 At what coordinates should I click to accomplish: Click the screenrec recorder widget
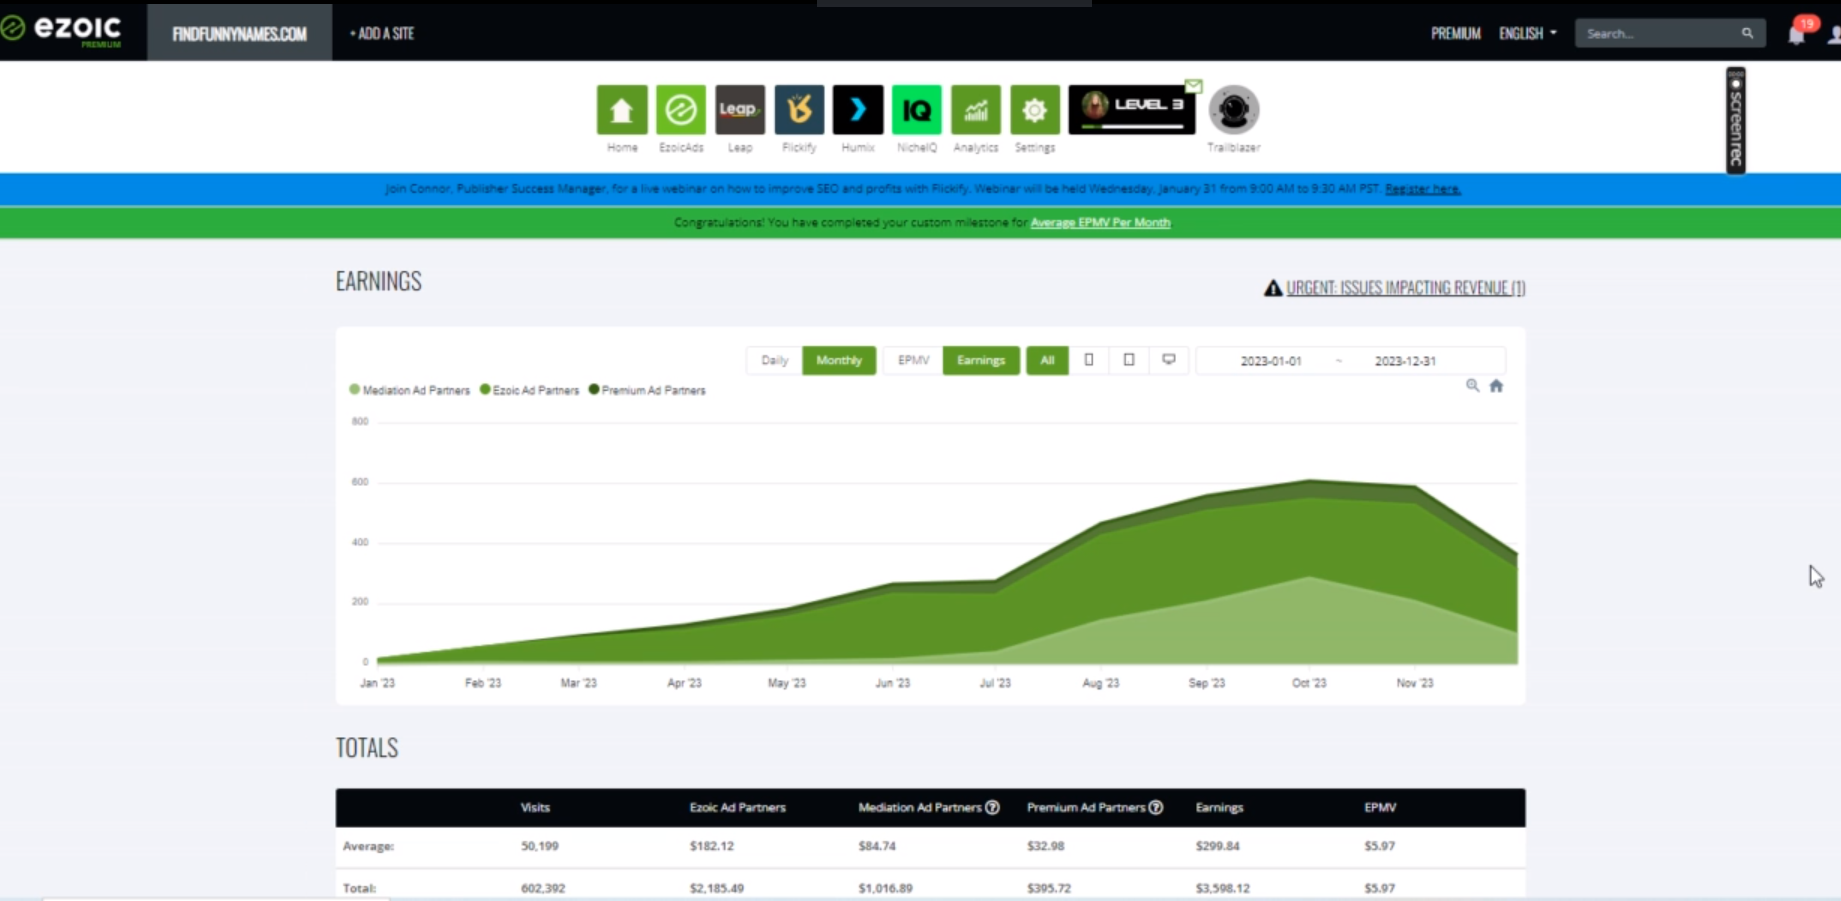(1736, 120)
